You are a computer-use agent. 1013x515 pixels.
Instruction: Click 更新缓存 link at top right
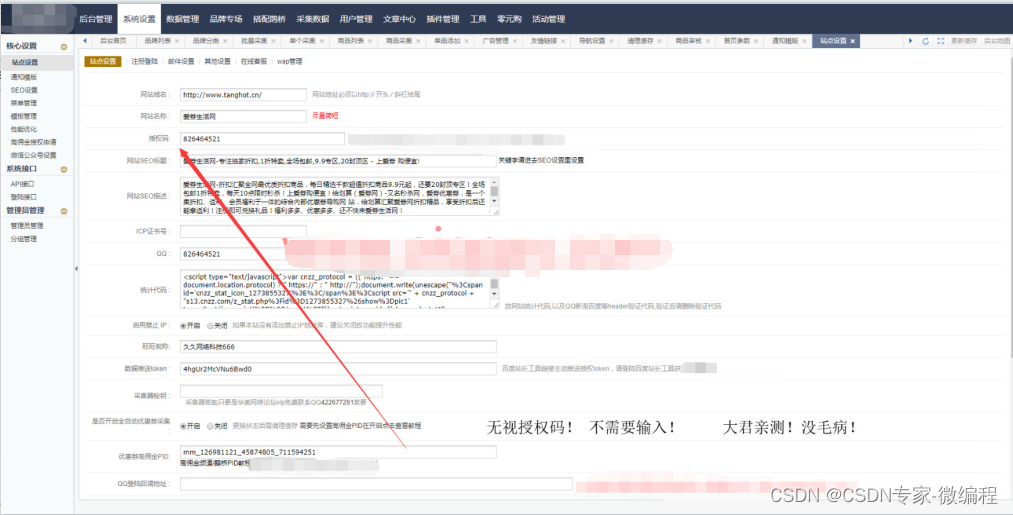pyautogui.click(x=964, y=41)
